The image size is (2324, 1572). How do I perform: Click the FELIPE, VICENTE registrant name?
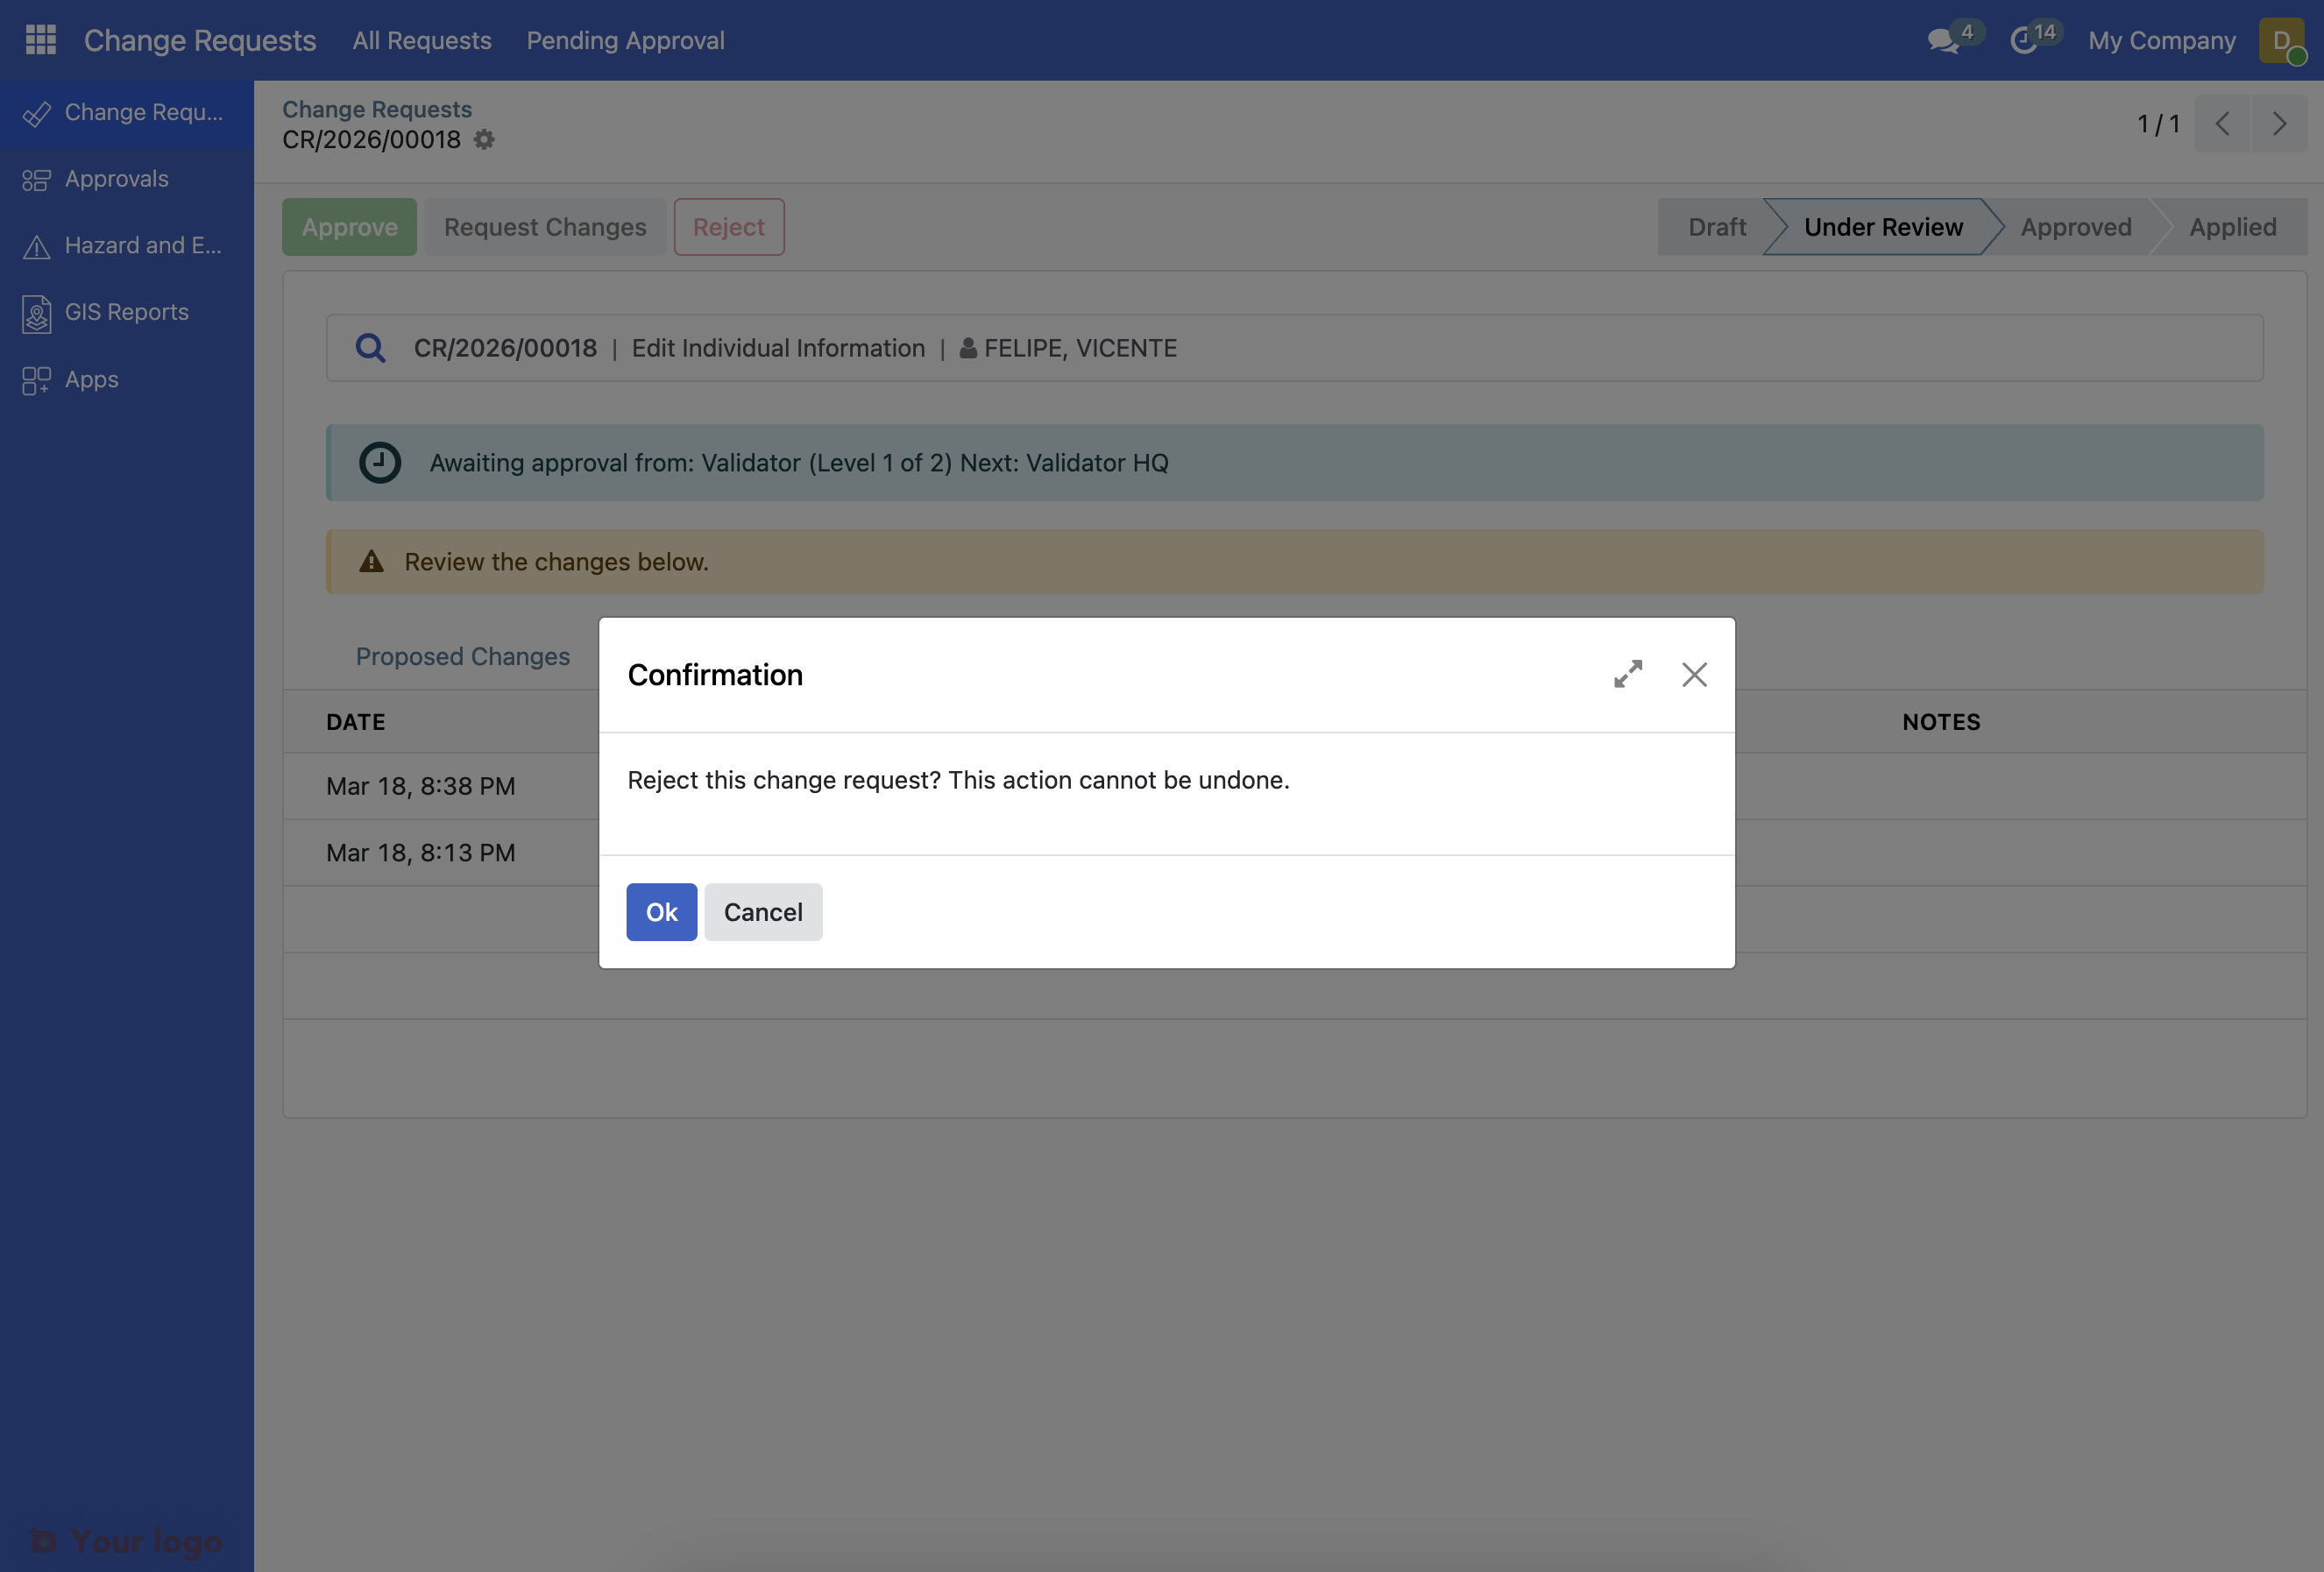[1080, 348]
